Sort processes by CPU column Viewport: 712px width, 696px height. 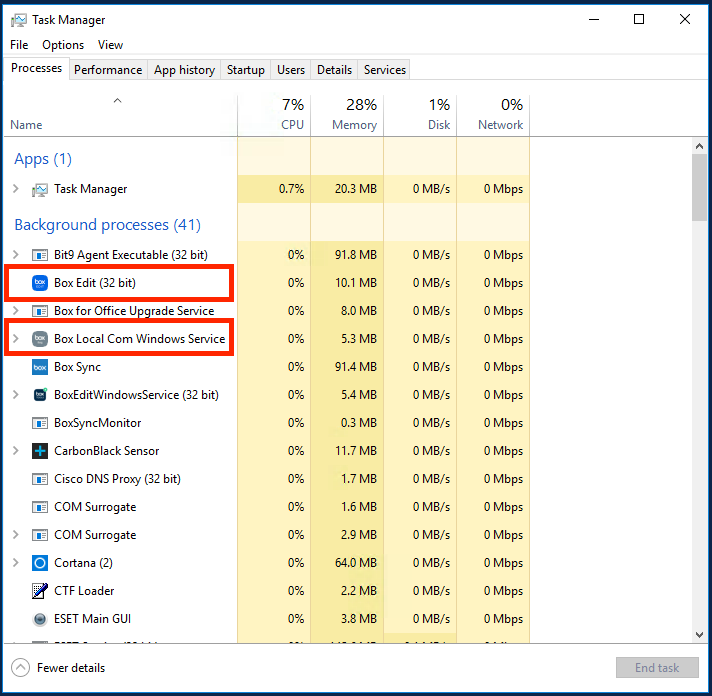[x=274, y=115]
